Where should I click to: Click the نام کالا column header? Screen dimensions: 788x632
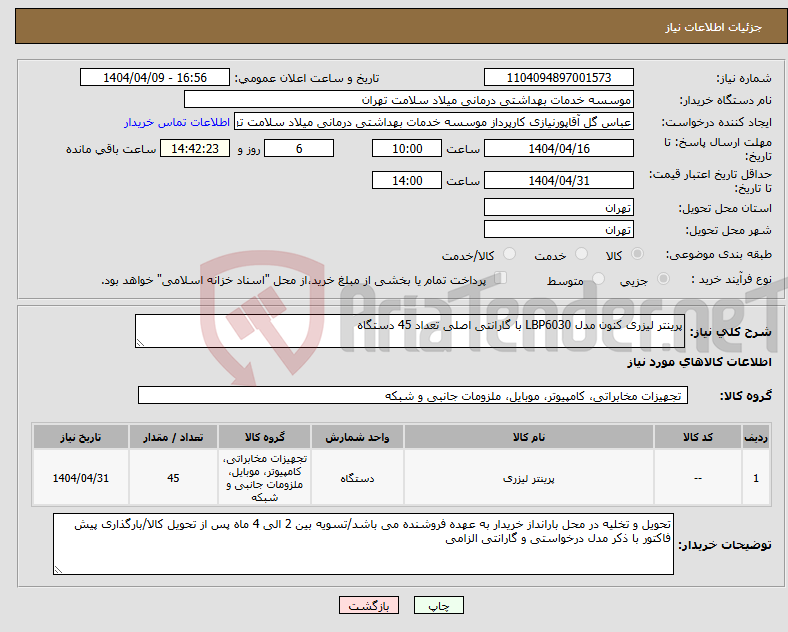point(529,437)
